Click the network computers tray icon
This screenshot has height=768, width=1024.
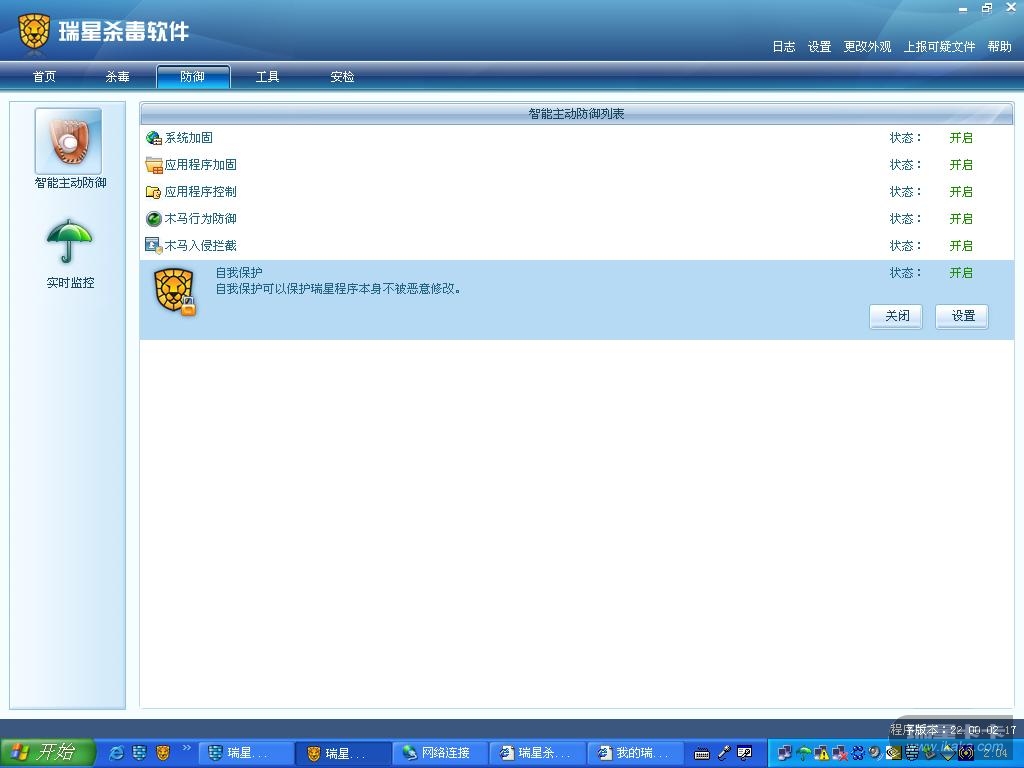click(x=786, y=754)
